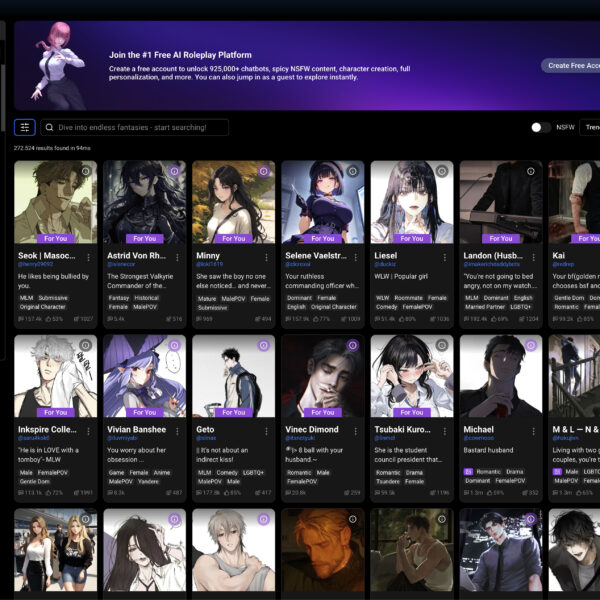The width and height of the screenshot is (600, 600).
Task: Click For You badge on Tsubaki card
Action: point(412,412)
